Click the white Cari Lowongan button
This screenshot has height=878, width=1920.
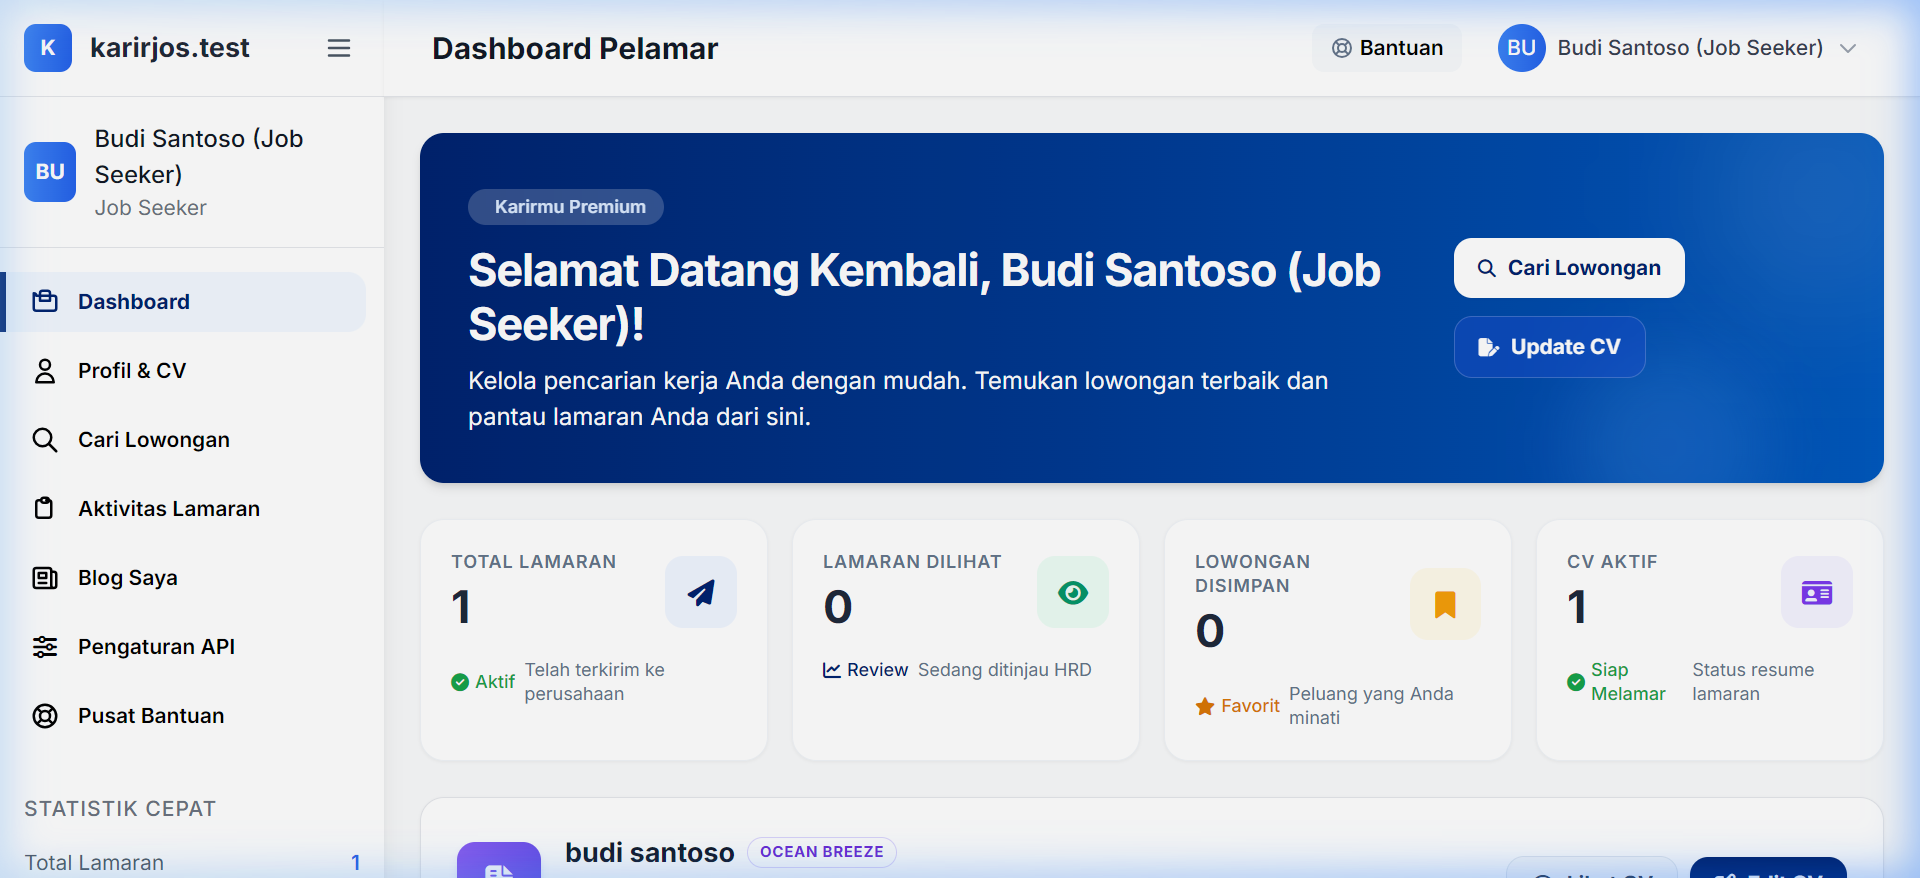point(1569,268)
